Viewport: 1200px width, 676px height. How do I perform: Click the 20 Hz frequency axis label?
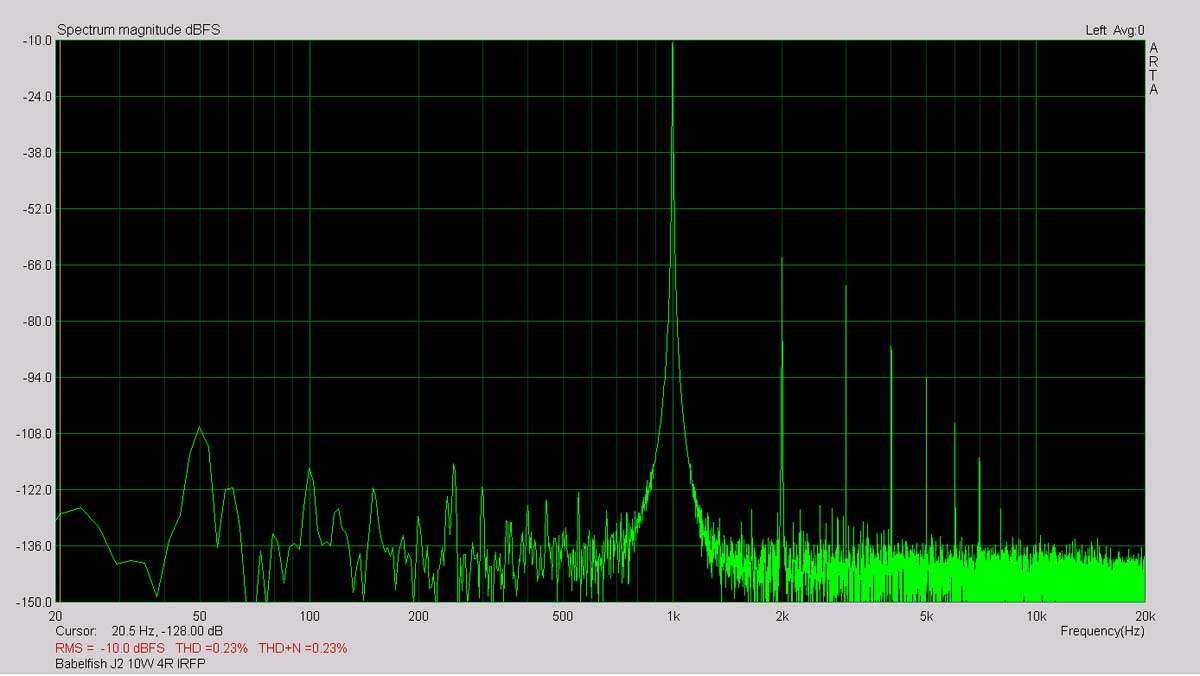coord(55,616)
